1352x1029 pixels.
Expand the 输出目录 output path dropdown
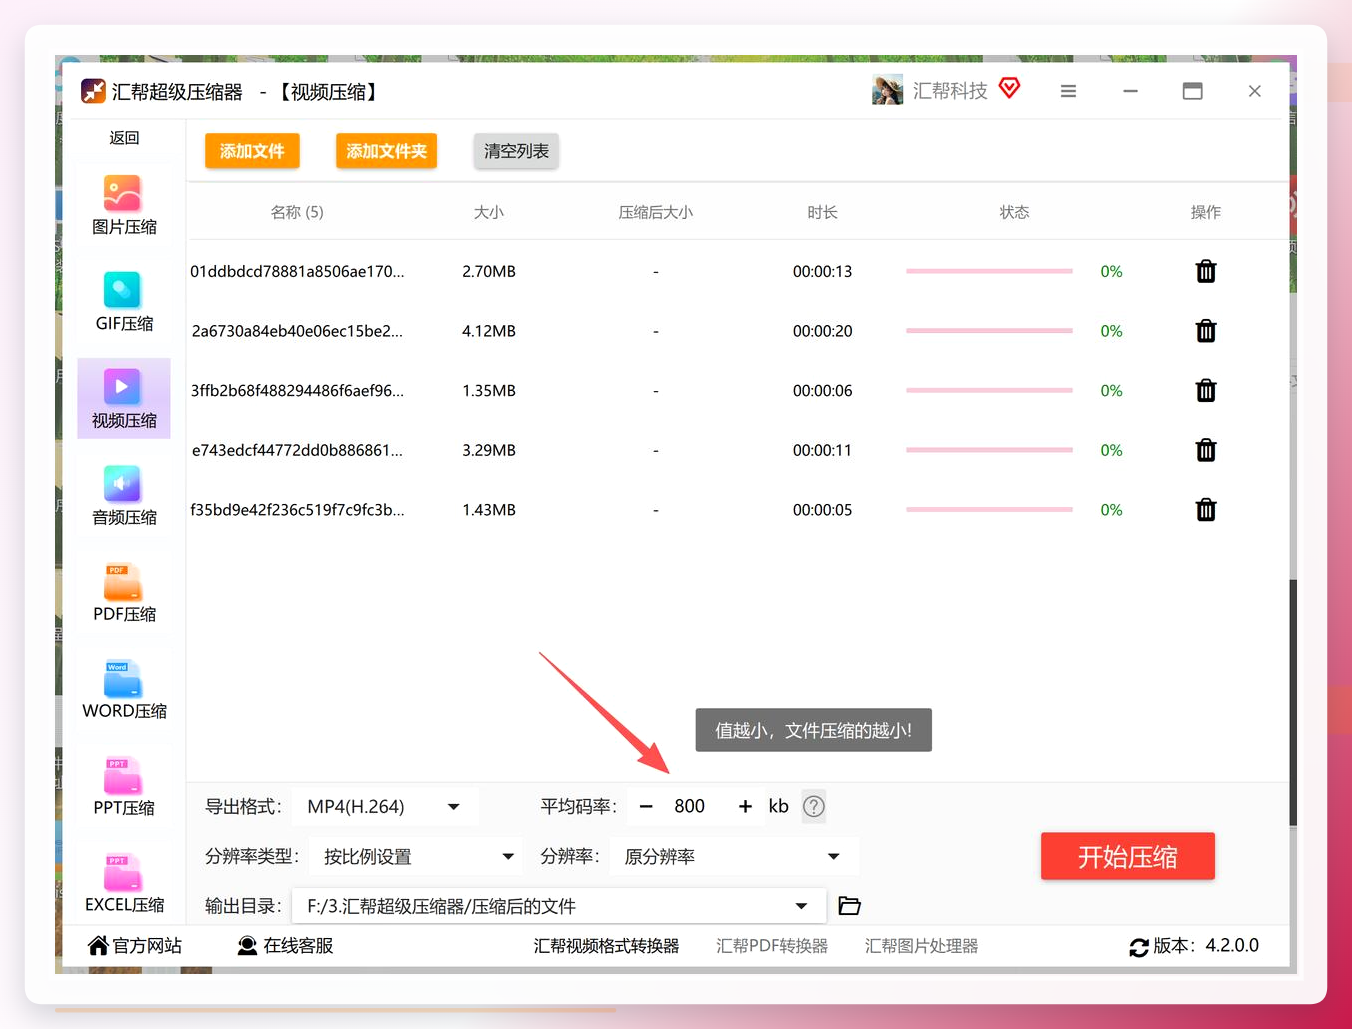point(559,906)
